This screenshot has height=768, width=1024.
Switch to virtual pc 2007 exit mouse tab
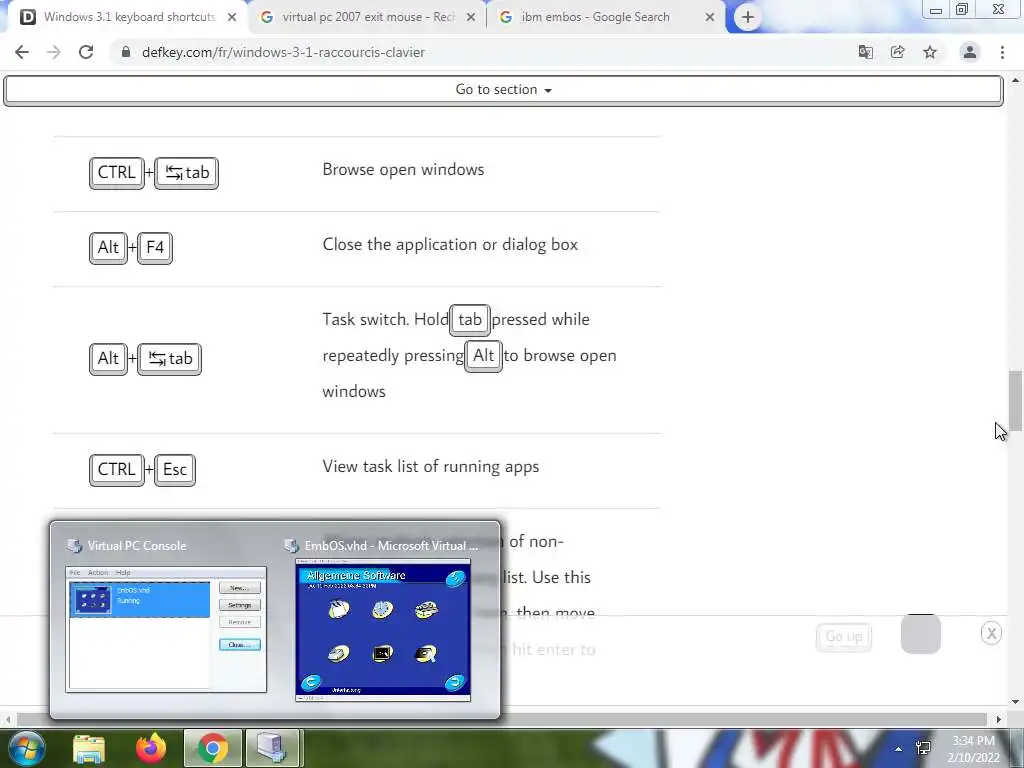[366, 18]
